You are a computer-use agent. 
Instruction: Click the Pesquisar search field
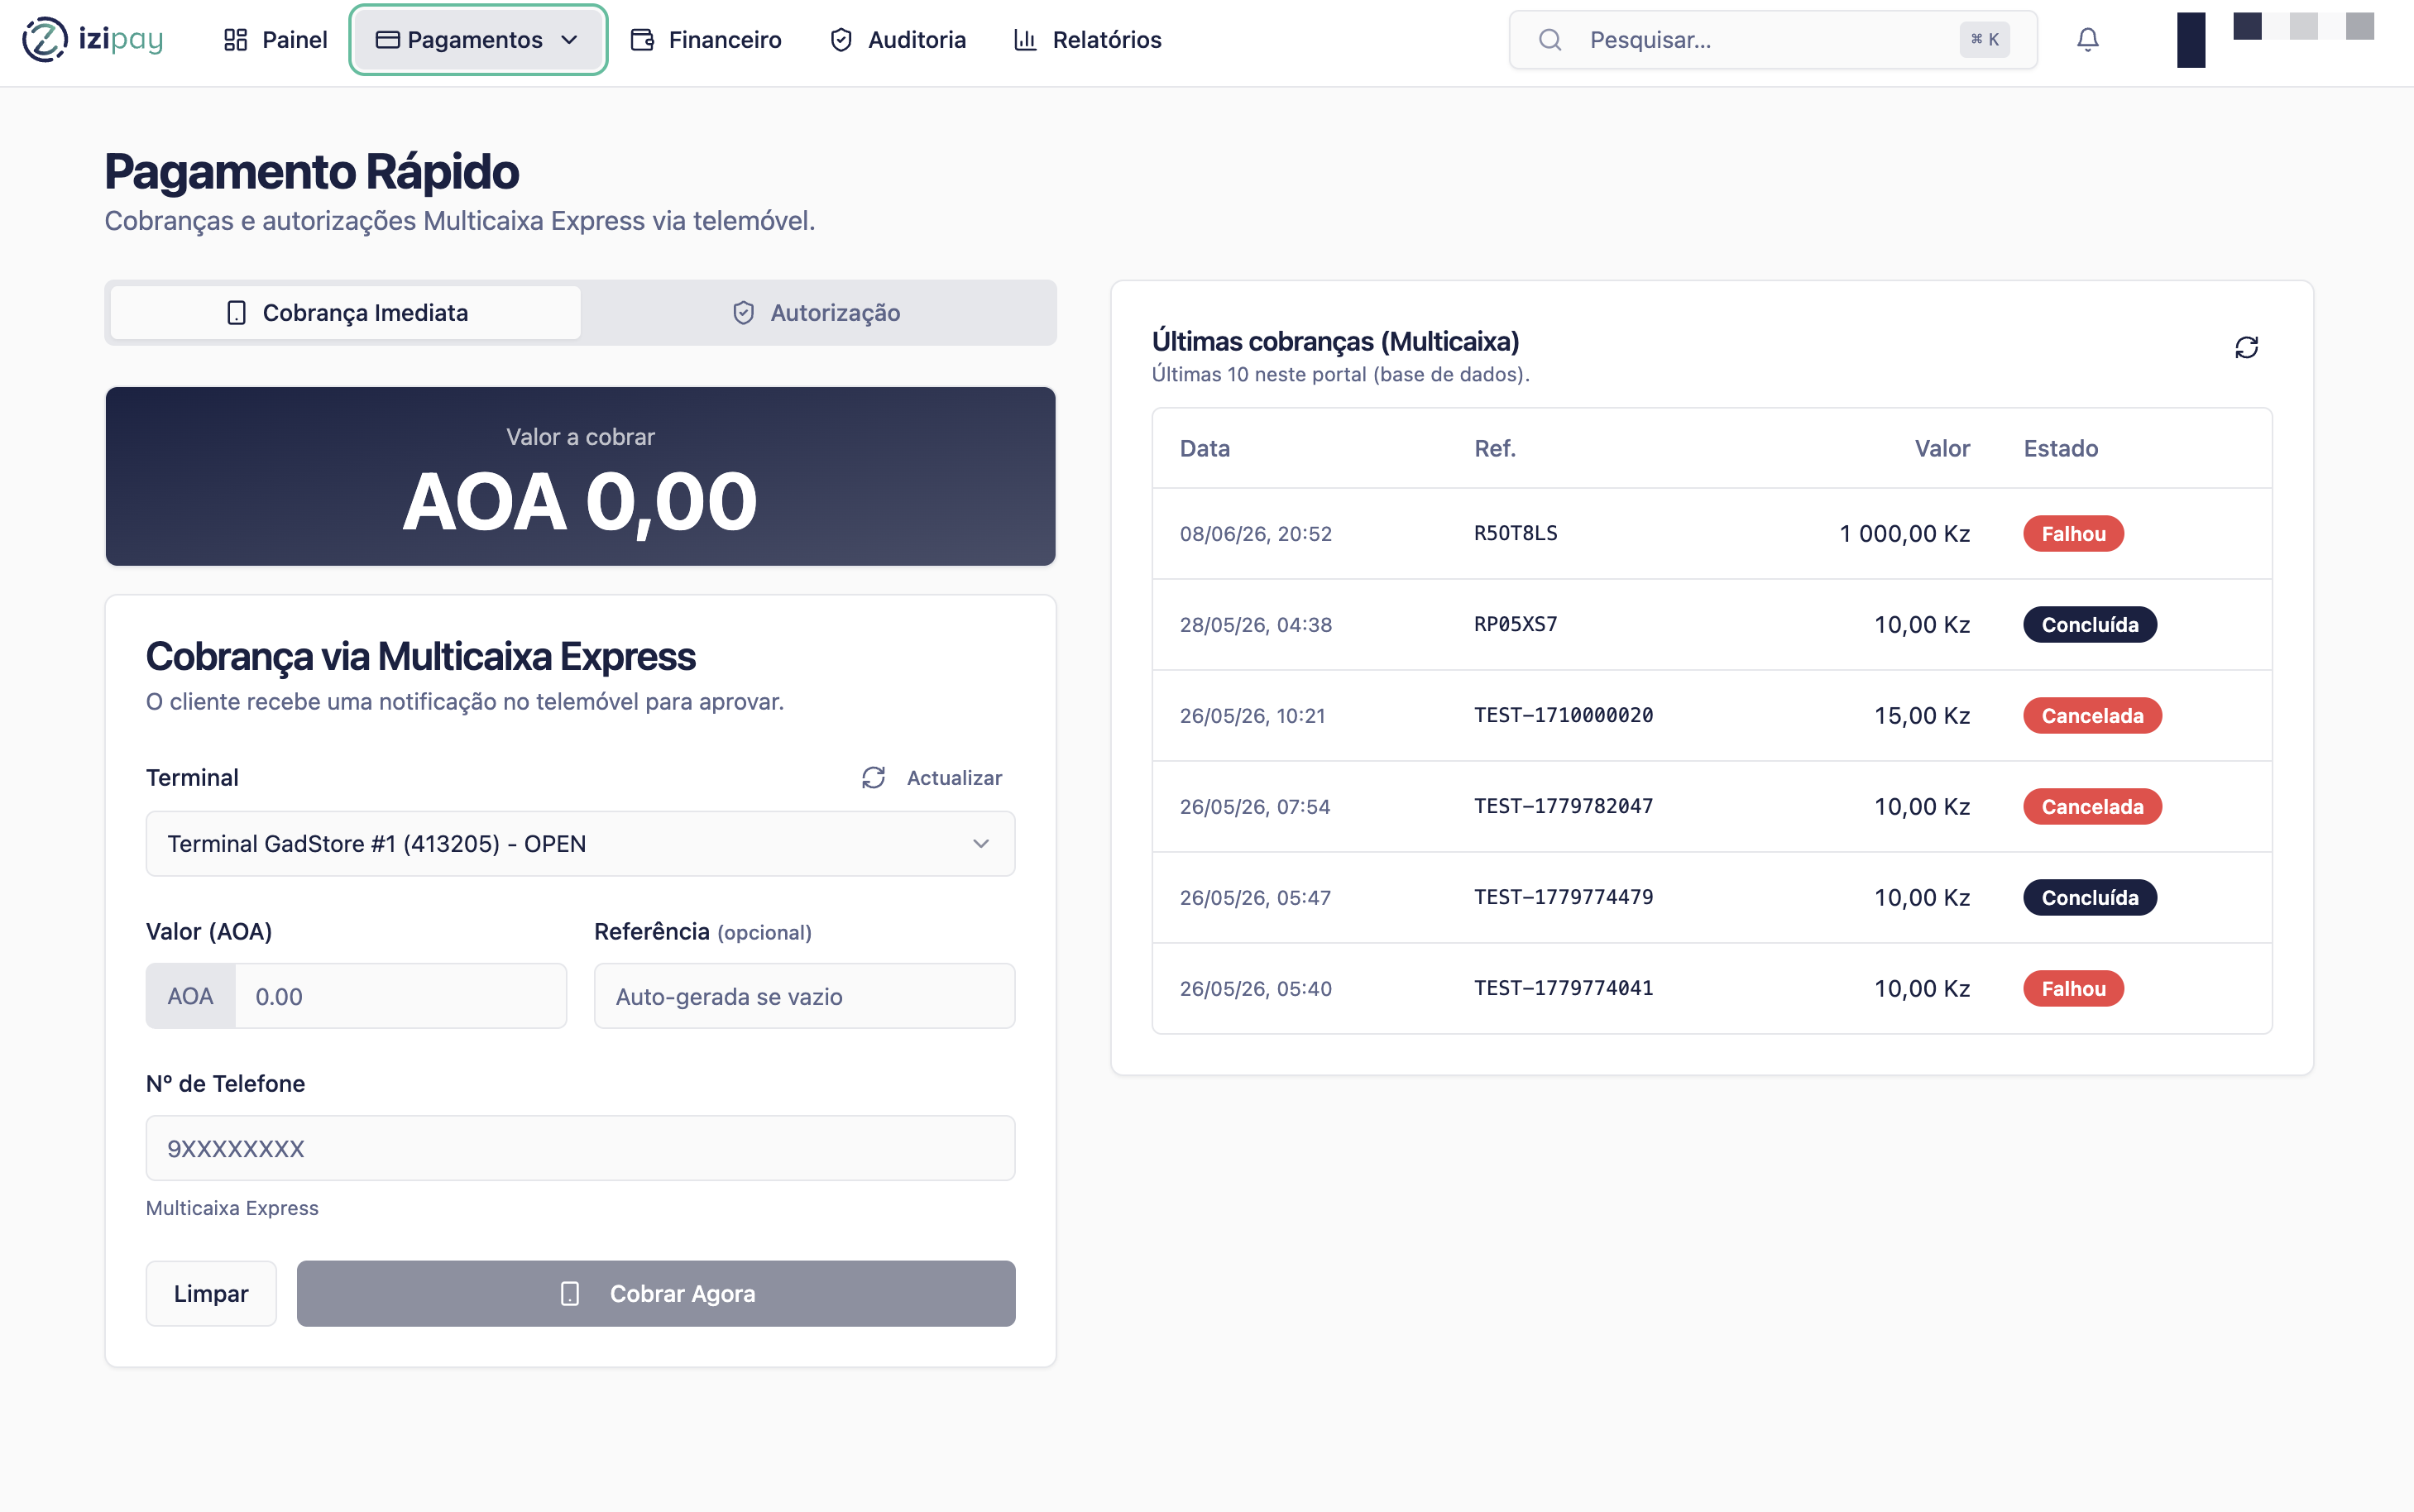tap(1773, 40)
